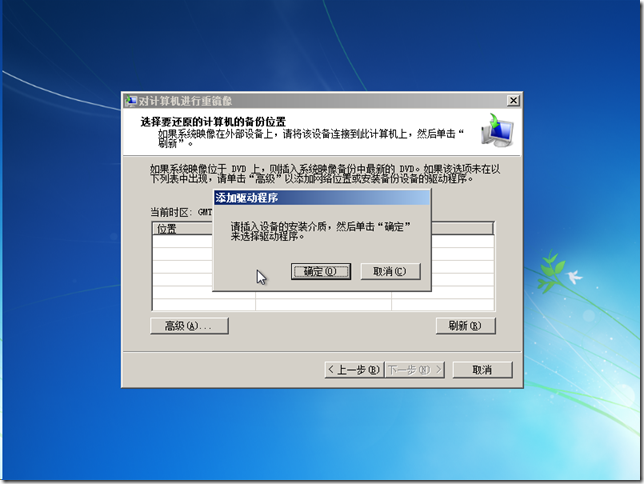Cancel the re-image wizard with bottom 取消
The height and width of the screenshot is (484, 644).
(x=482, y=370)
